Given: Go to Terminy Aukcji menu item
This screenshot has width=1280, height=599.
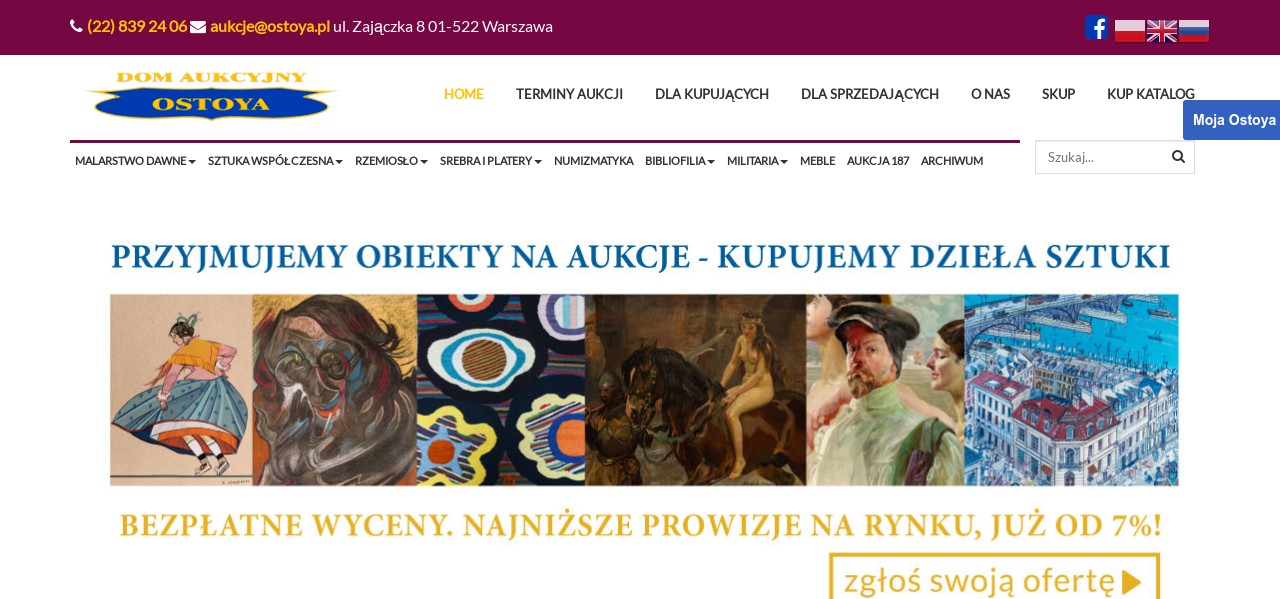Looking at the screenshot, I should (x=569, y=94).
